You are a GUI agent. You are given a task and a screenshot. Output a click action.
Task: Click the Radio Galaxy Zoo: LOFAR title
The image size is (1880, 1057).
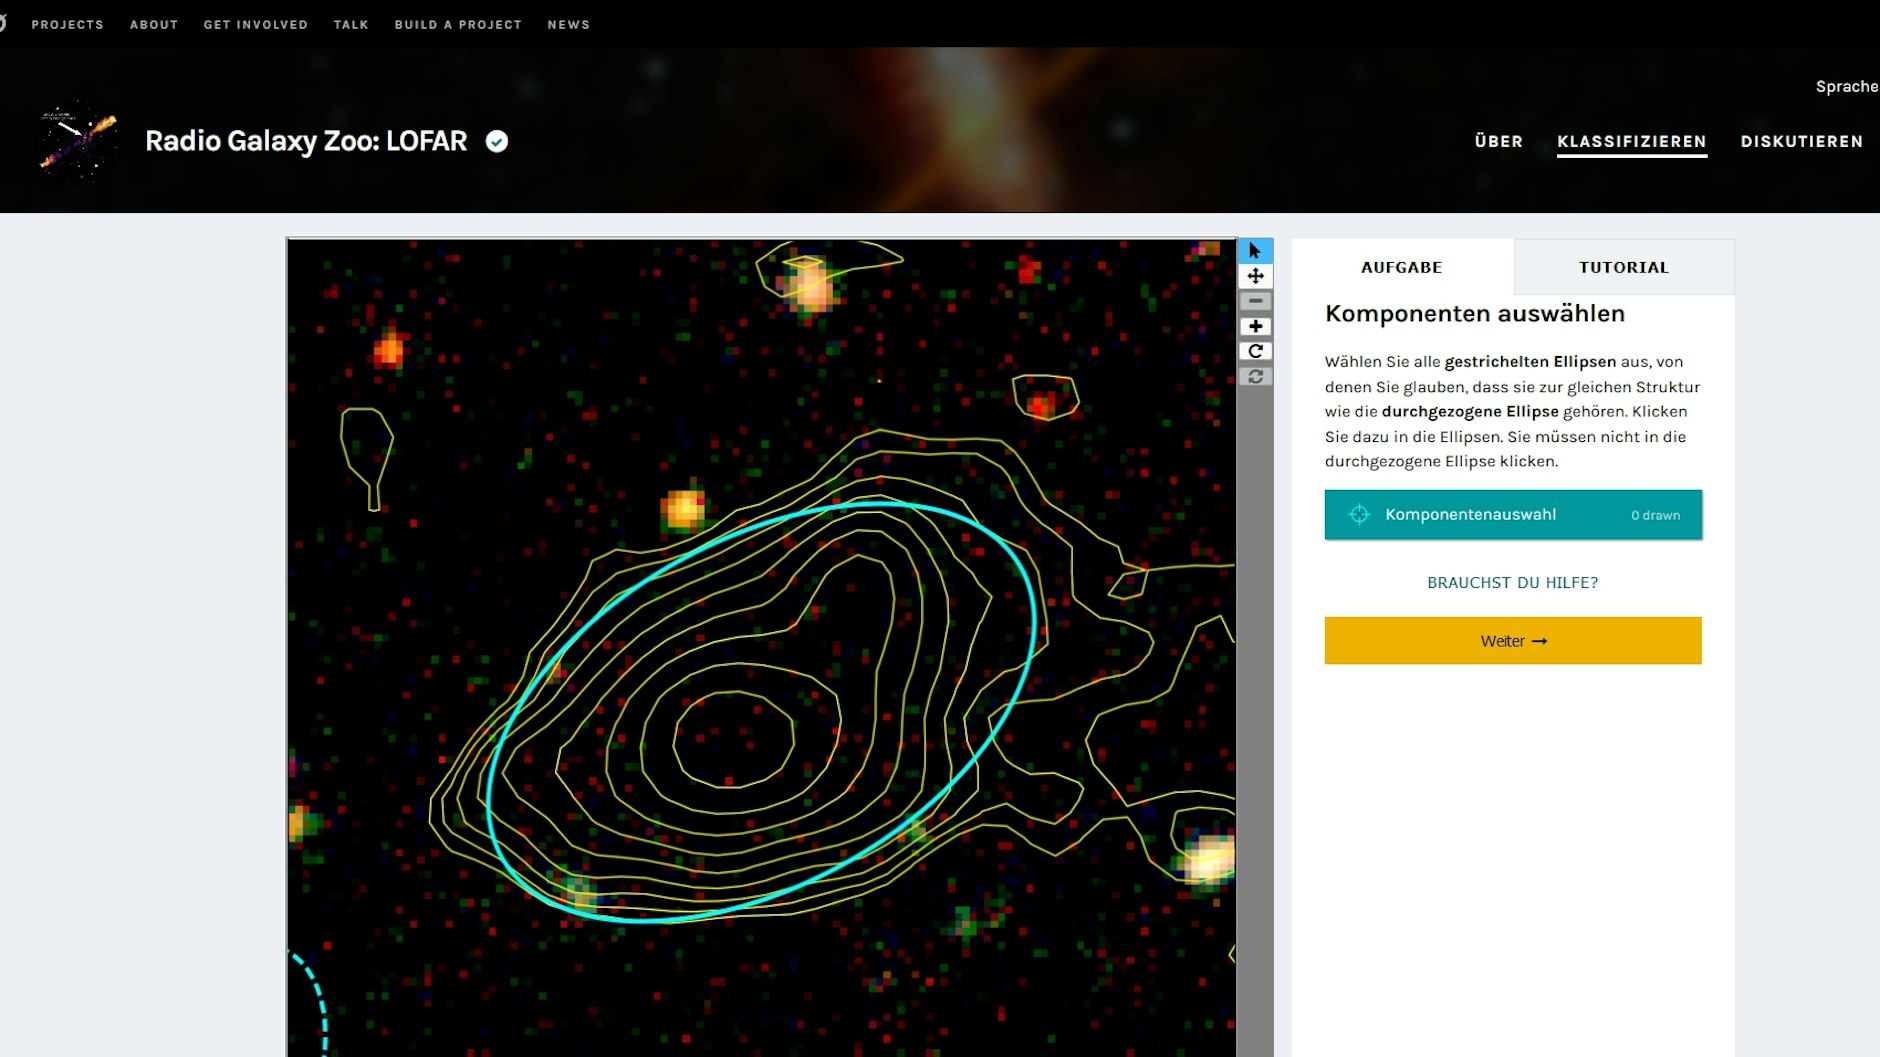306,141
